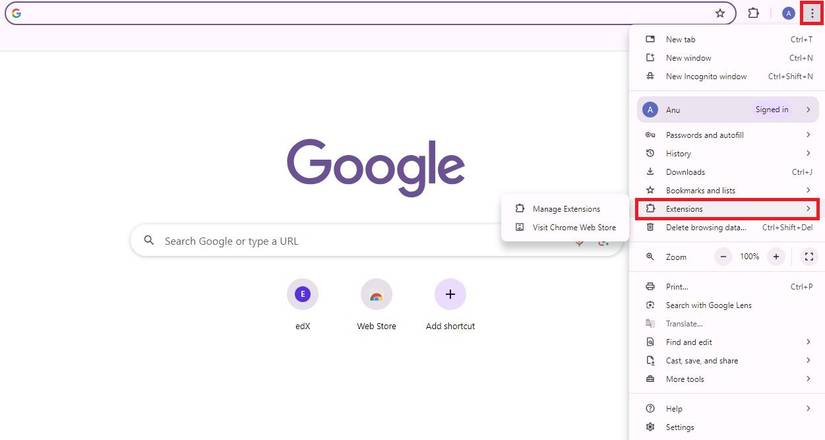The height and width of the screenshot is (440, 825).
Task: Expand the Passwords and autofill submenu
Action: [727, 135]
